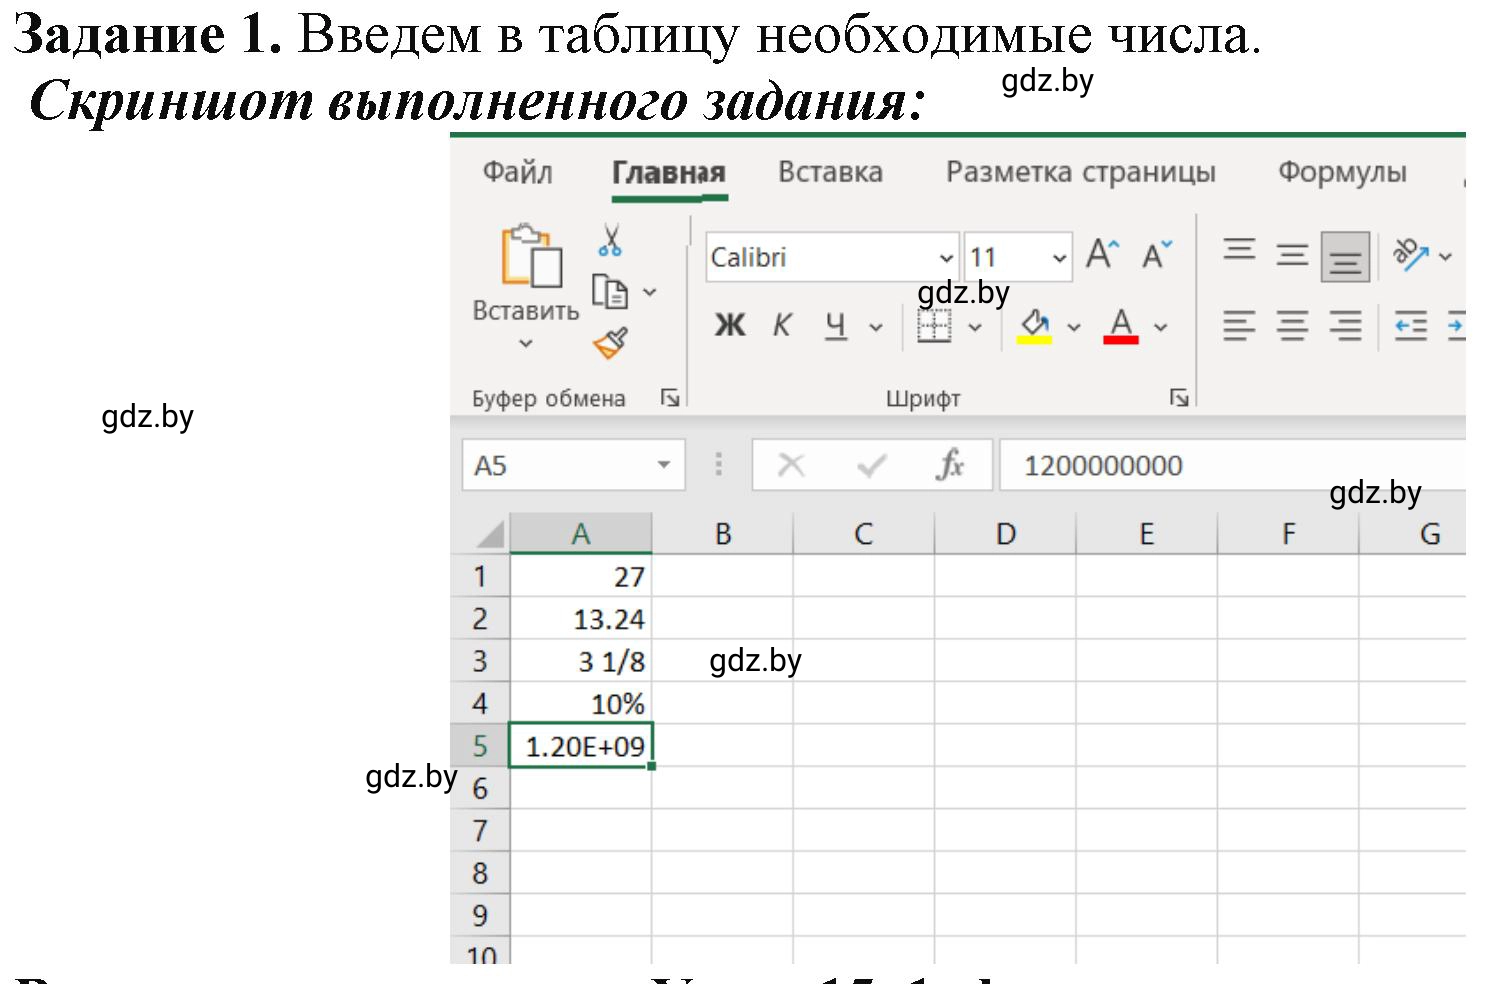Click the Paste clipboard icon
Screen dimensions: 1496x984
coord(530,256)
